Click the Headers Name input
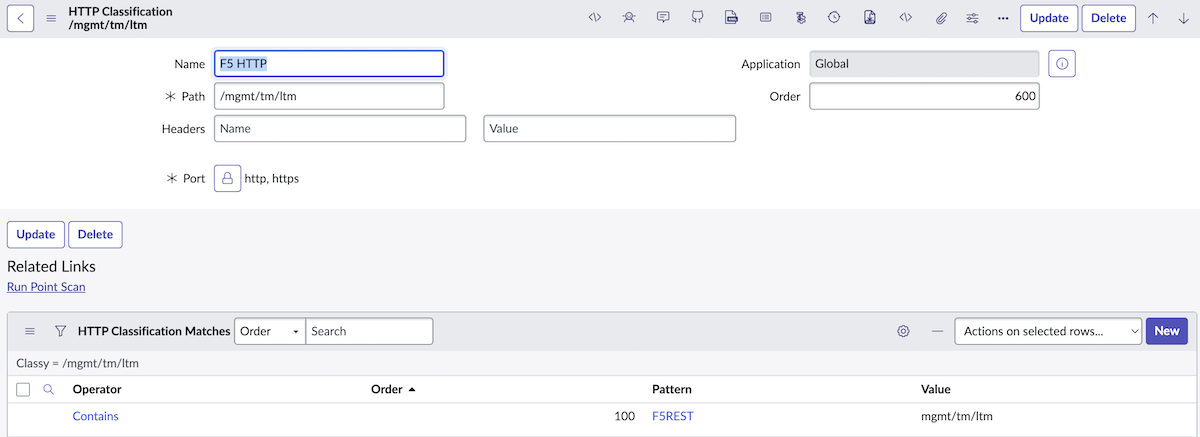 click(x=340, y=129)
